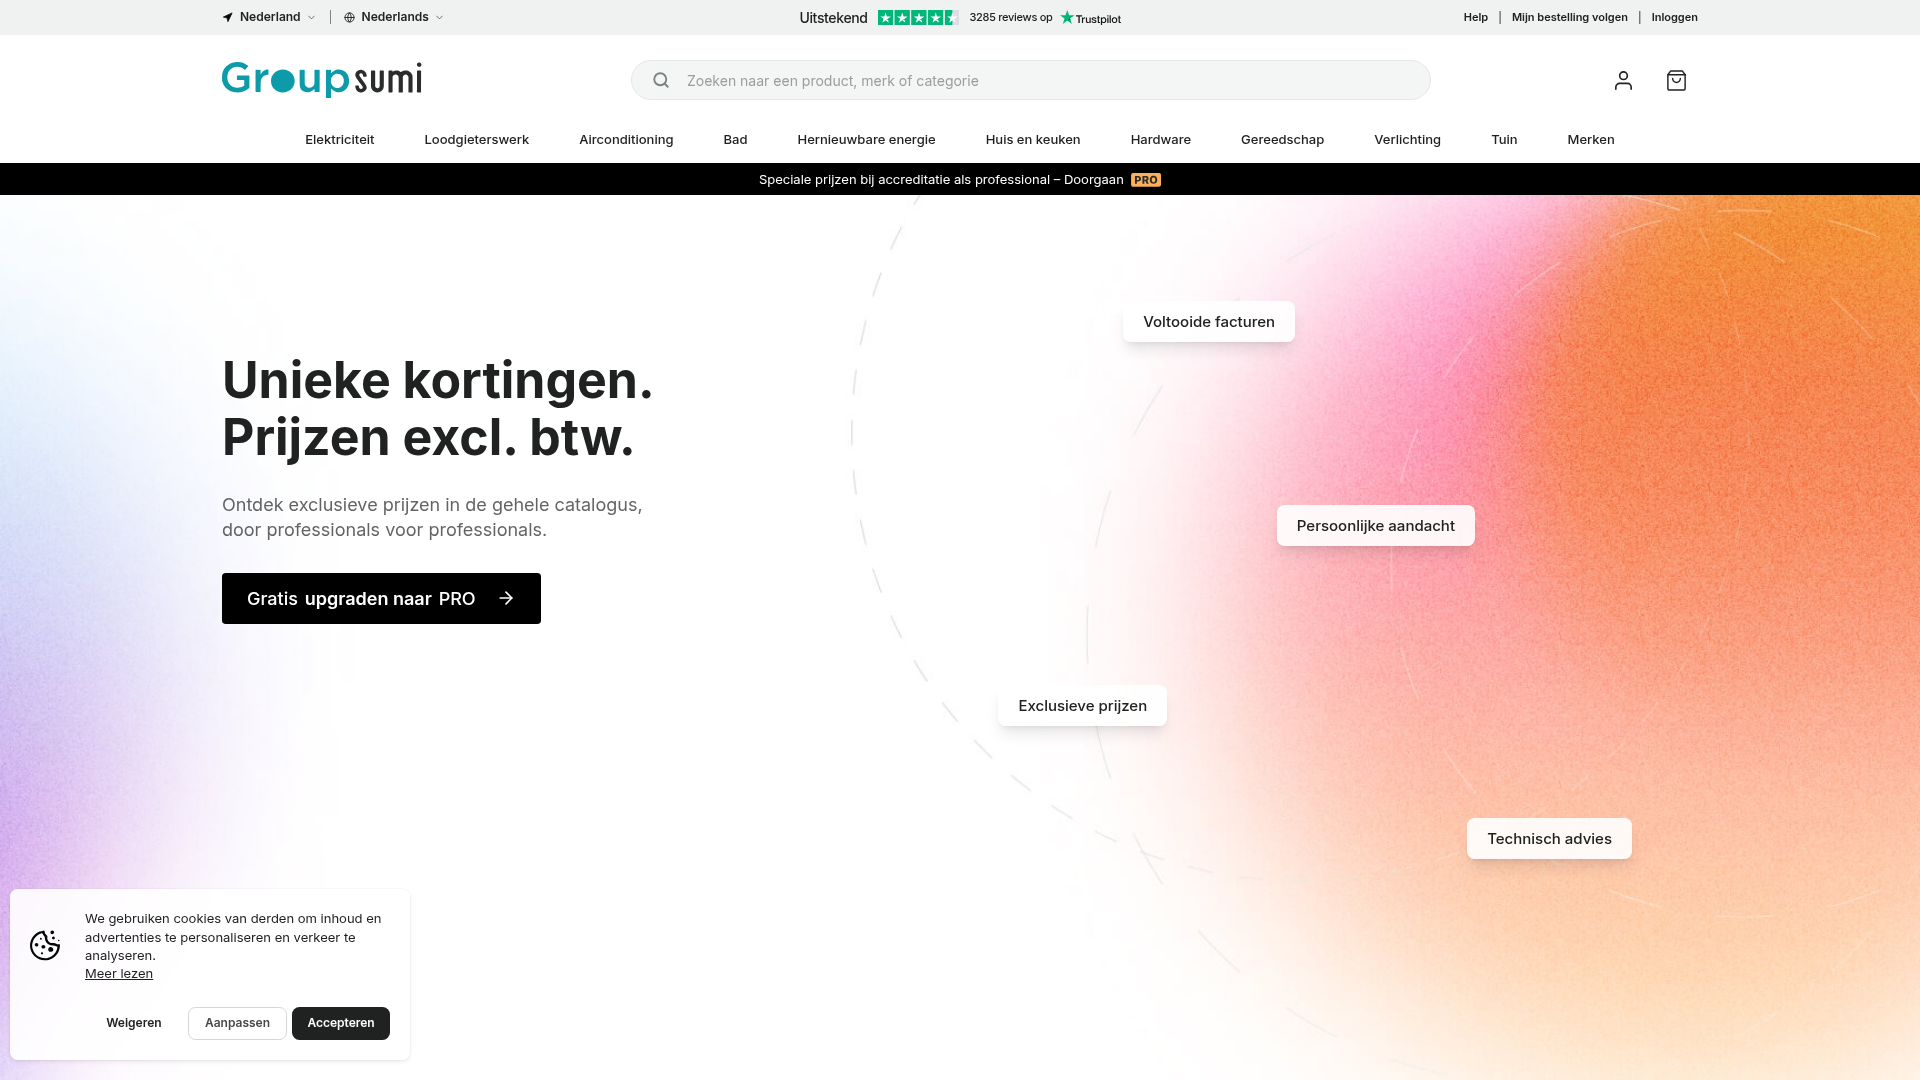Accept cookies with Accepteren button
Image resolution: width=1920 pixels, height=1080 pixels.
tap(341, 1023)
